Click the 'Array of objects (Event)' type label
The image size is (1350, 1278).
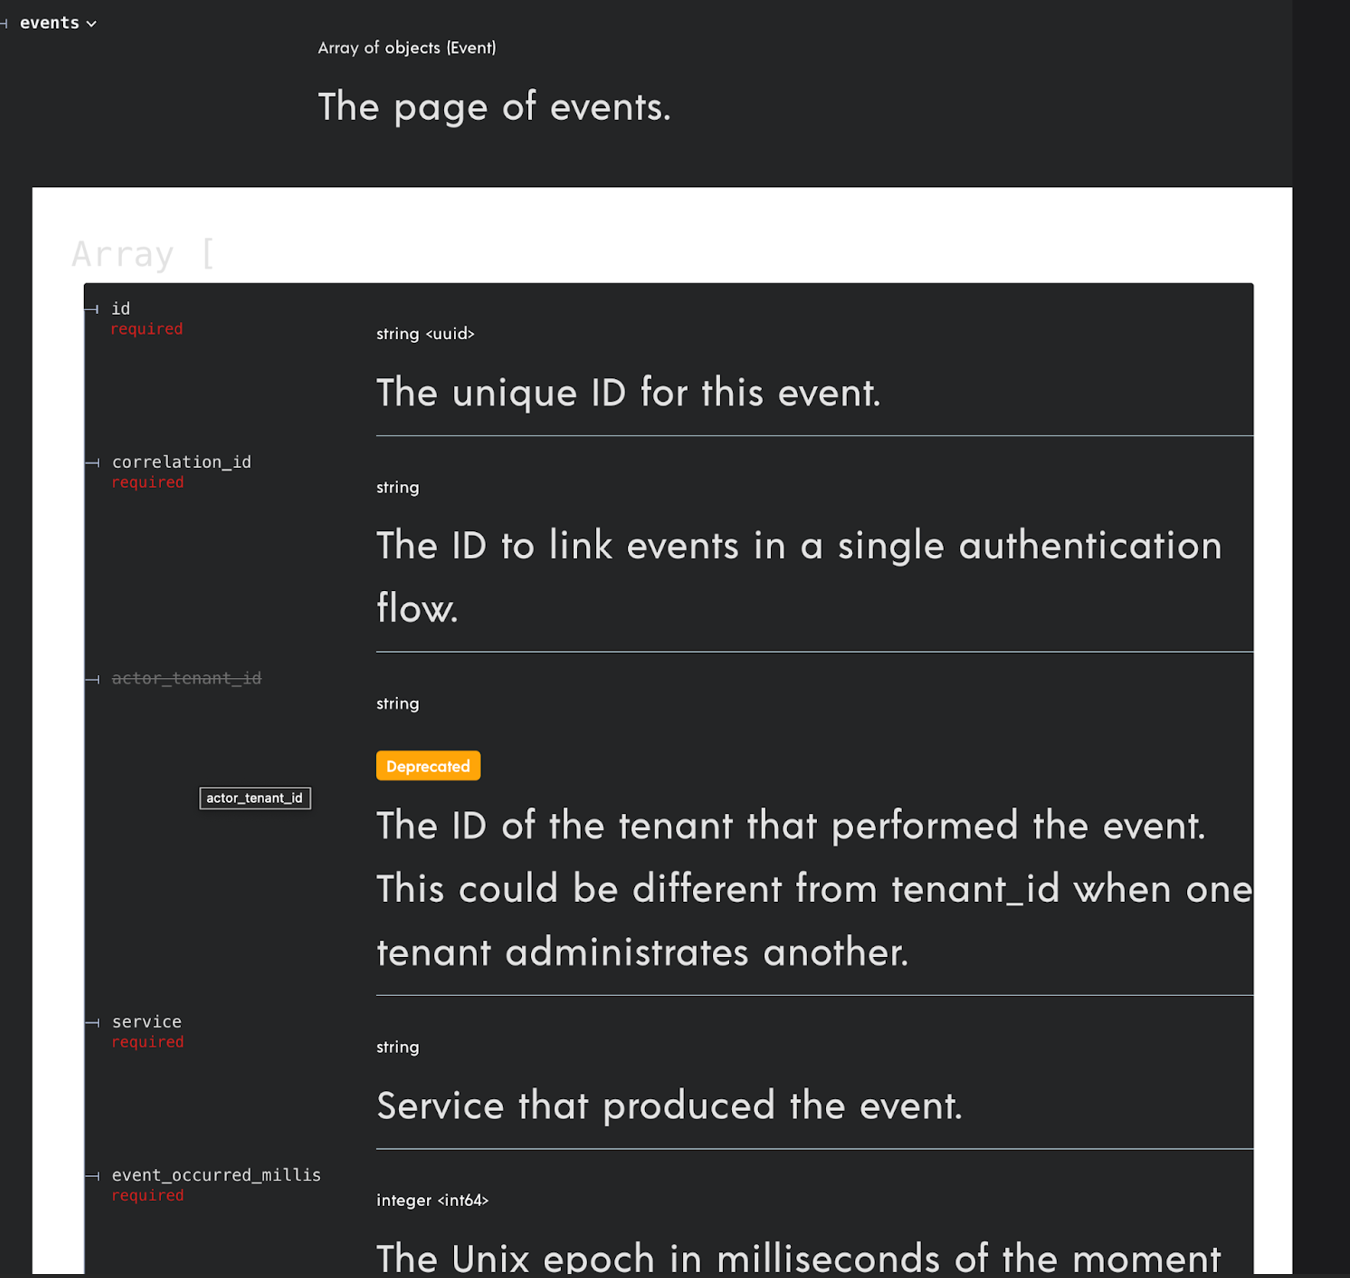tap(406, 48)
